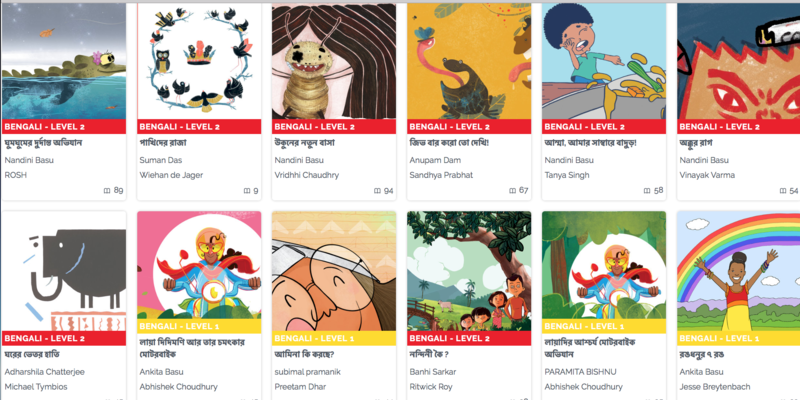Click the read-count icon showing 67
This screenshot has width=800, height=400.
(512, 191)
